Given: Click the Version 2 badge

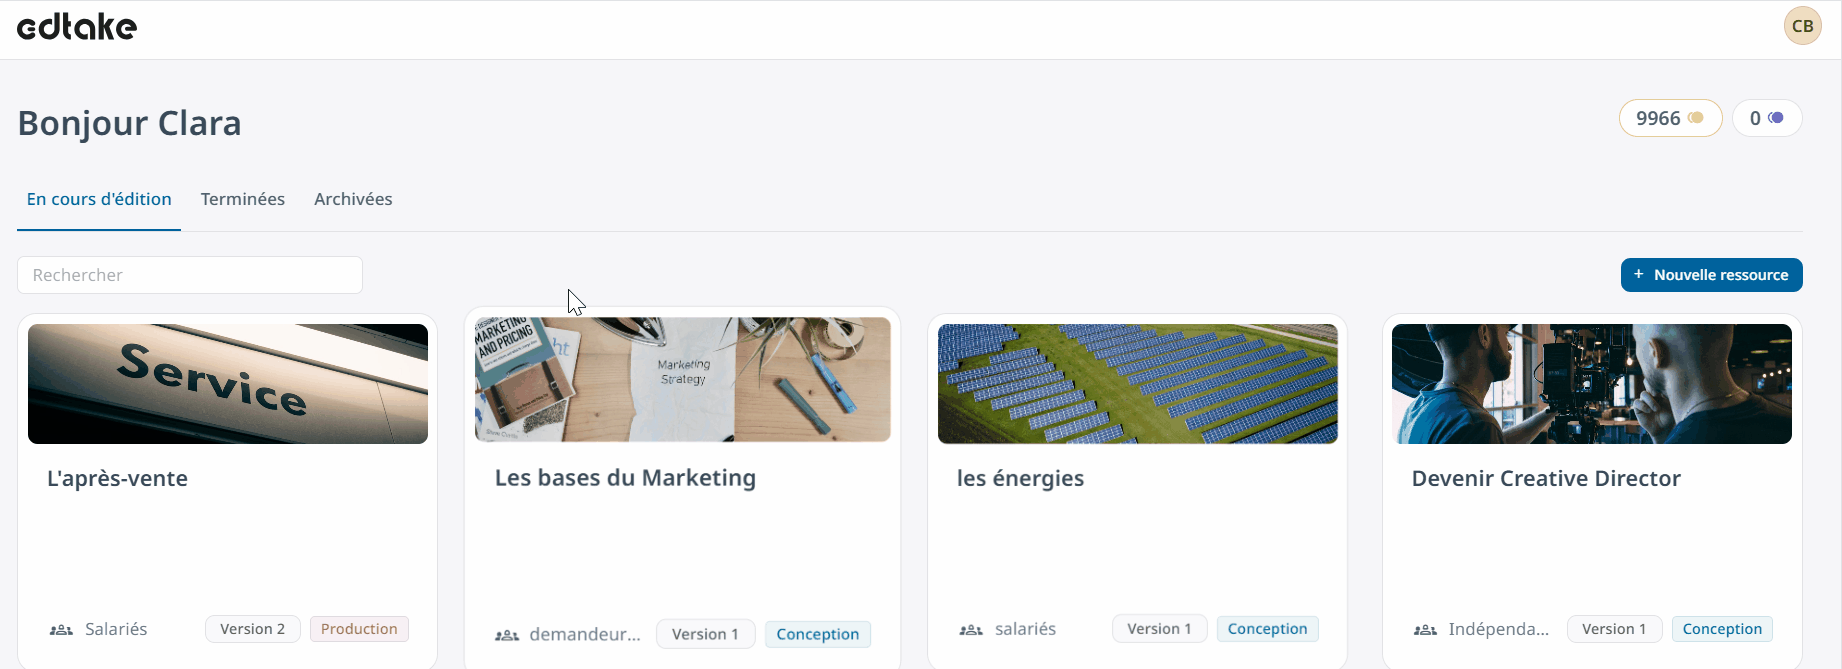Looking at the screenshot, I should coord(252,629).
